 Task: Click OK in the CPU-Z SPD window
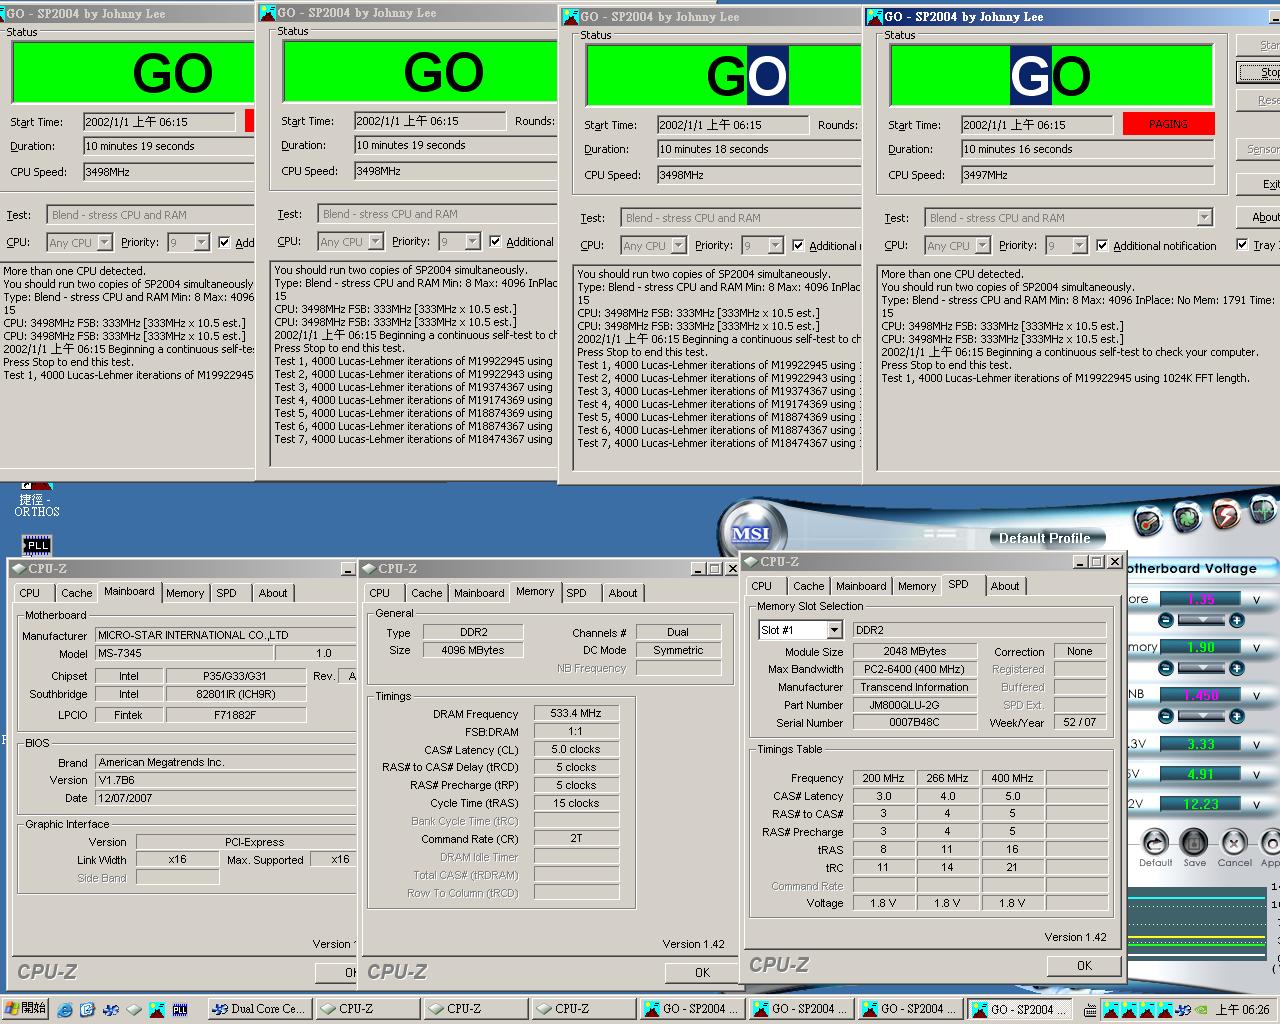click(1084, 966)
